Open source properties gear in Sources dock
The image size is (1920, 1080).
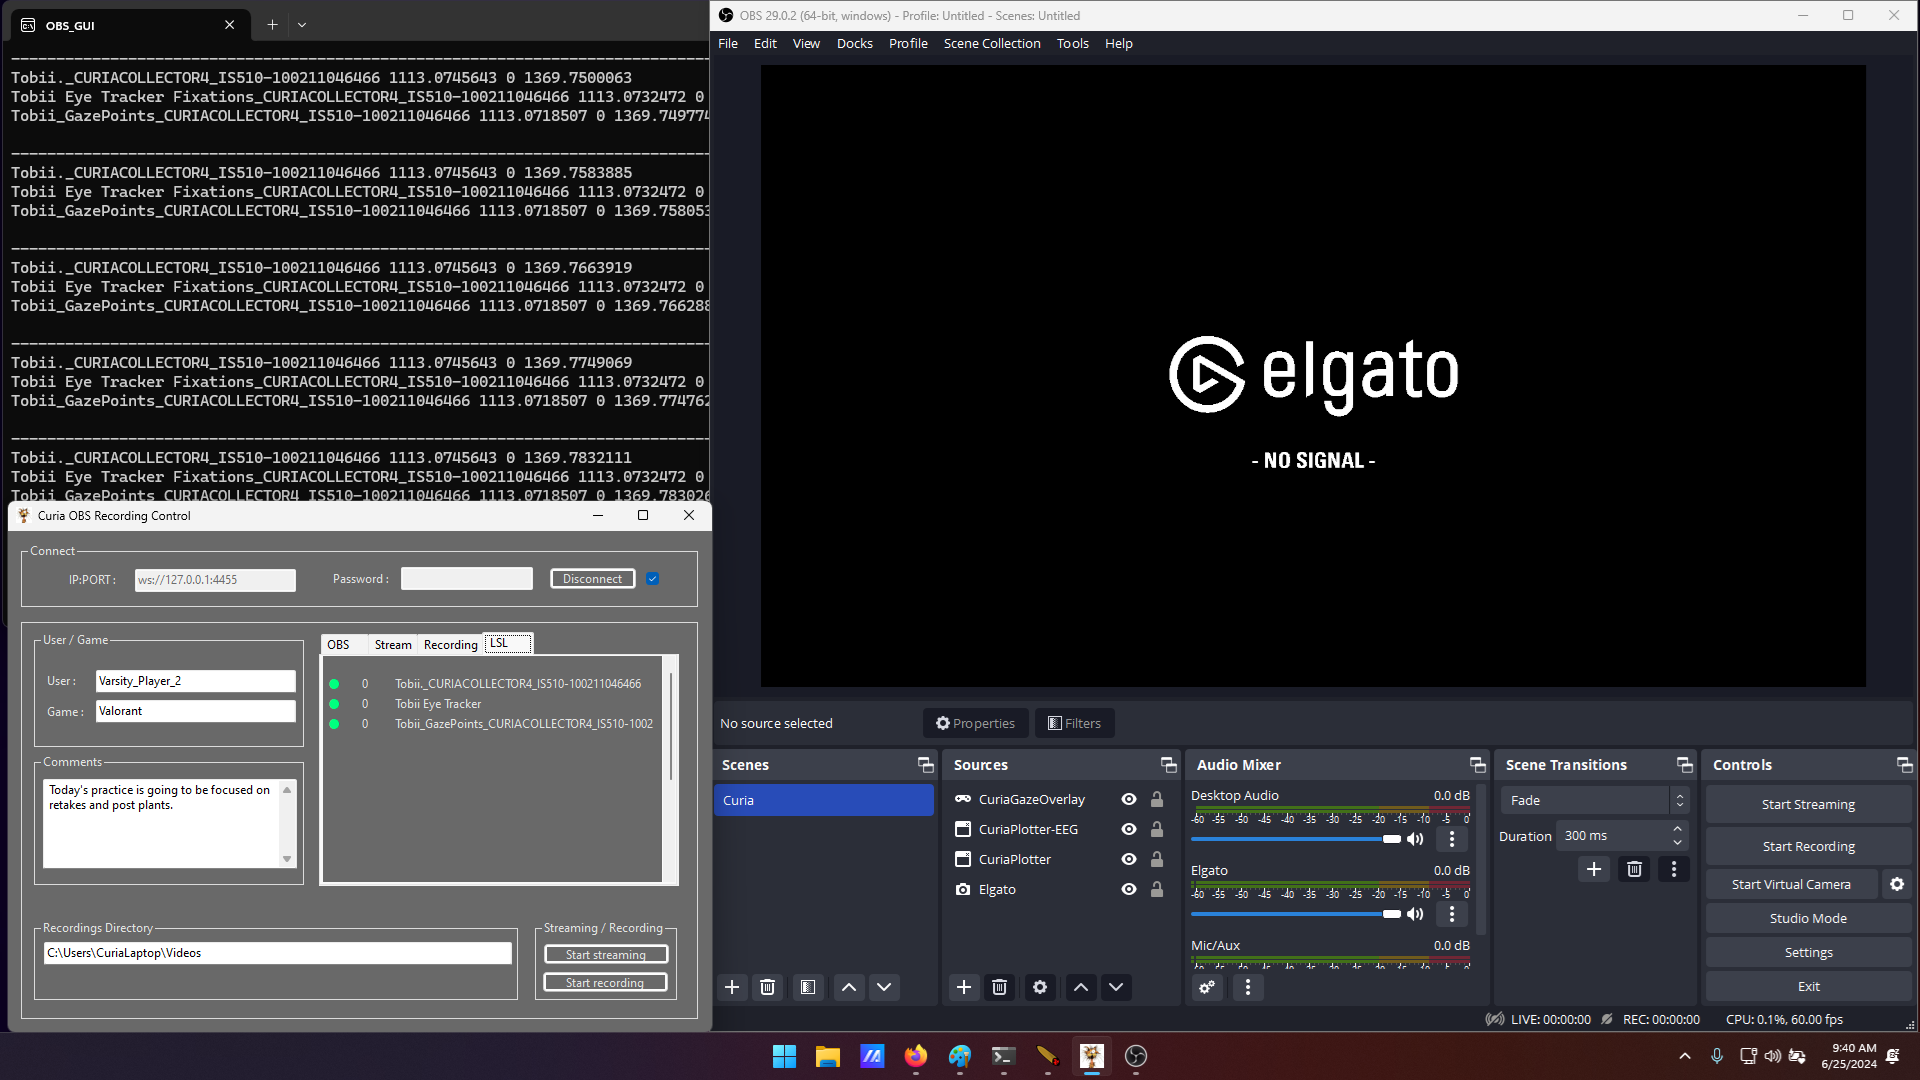pyautogui.click(x=1040, y=987)
